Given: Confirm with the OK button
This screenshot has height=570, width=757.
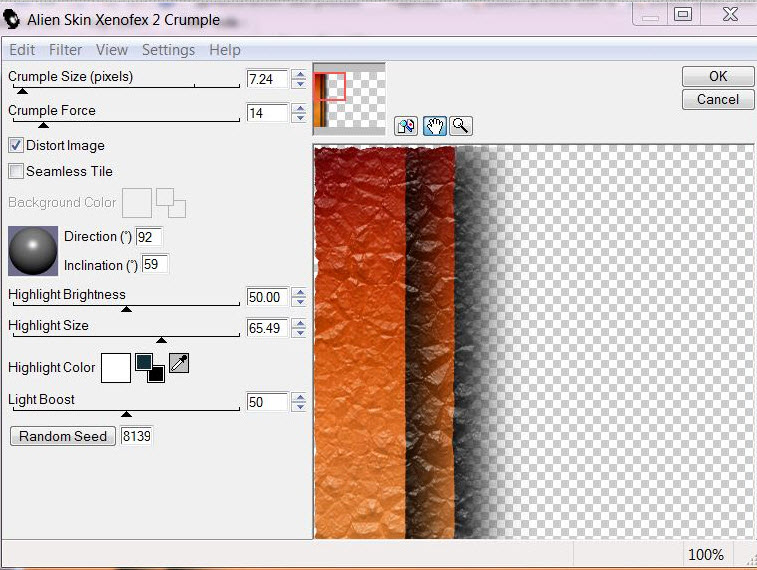Looking at the screenshot, I should [x=718, y=76].
